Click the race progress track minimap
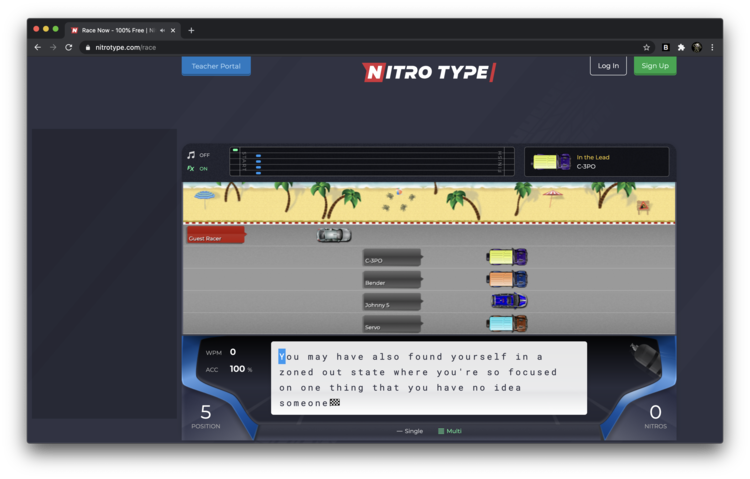The width and height of the screenshot is (750, 479). point(372,161)
